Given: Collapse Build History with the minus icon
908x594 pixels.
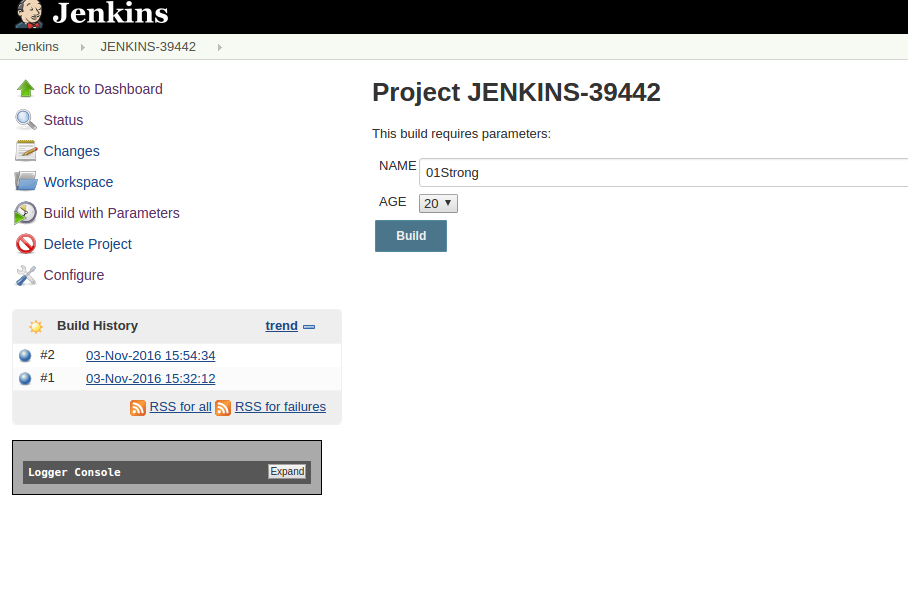Looking at the screenshot, I should click(309, 327).
